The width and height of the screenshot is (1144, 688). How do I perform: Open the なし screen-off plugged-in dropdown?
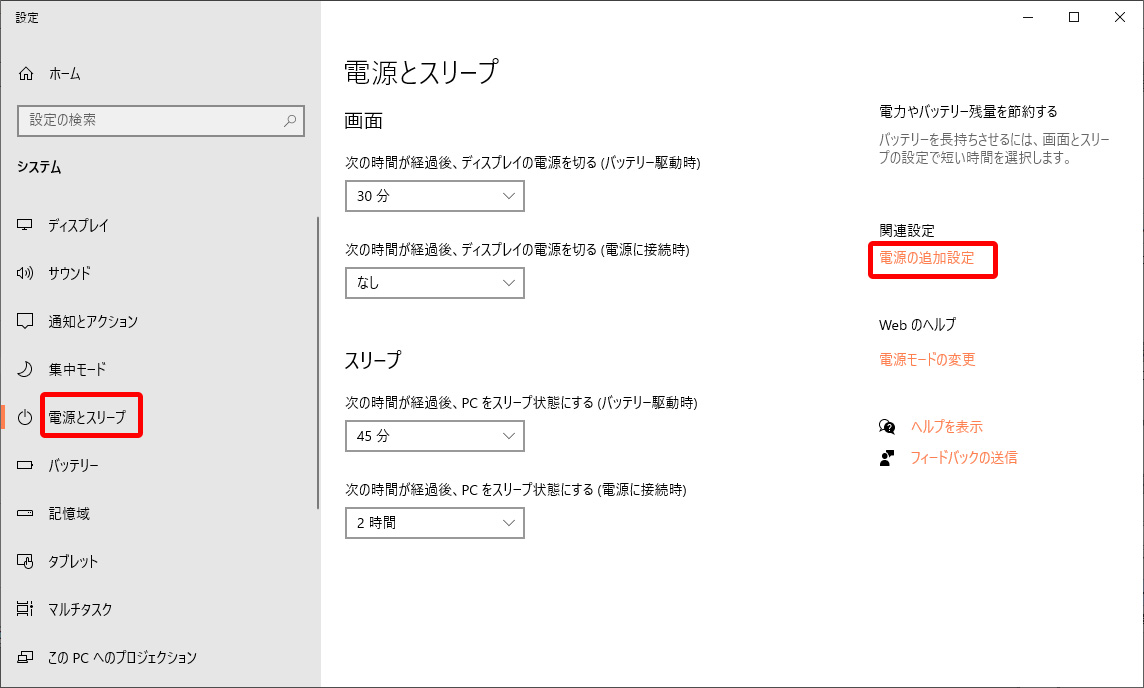click(434, 283)
